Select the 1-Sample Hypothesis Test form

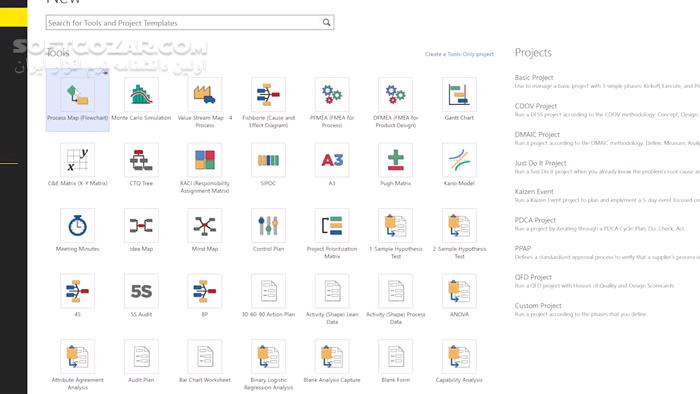pos(396,226)
